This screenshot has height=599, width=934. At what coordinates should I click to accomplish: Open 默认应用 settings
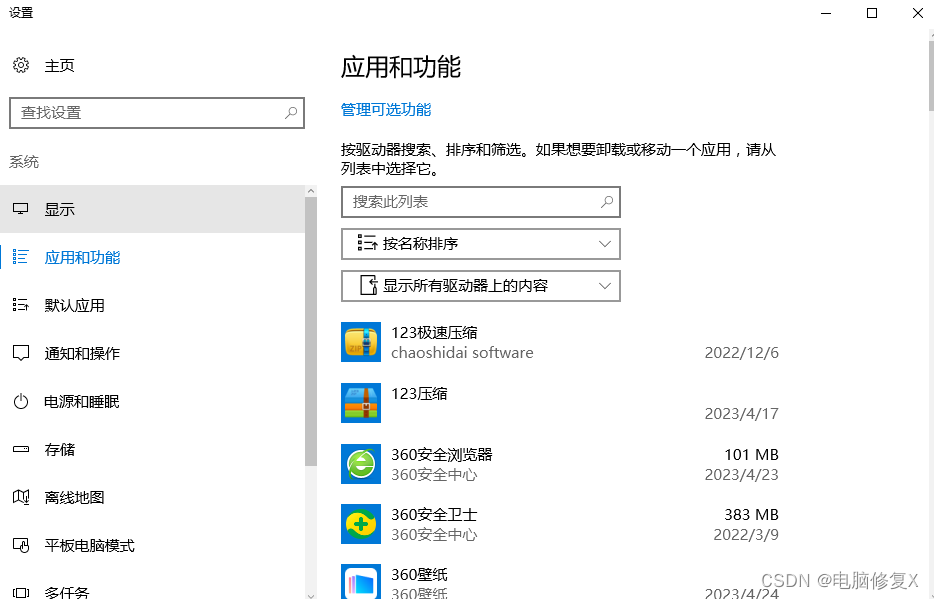click(x=152, y=305)
